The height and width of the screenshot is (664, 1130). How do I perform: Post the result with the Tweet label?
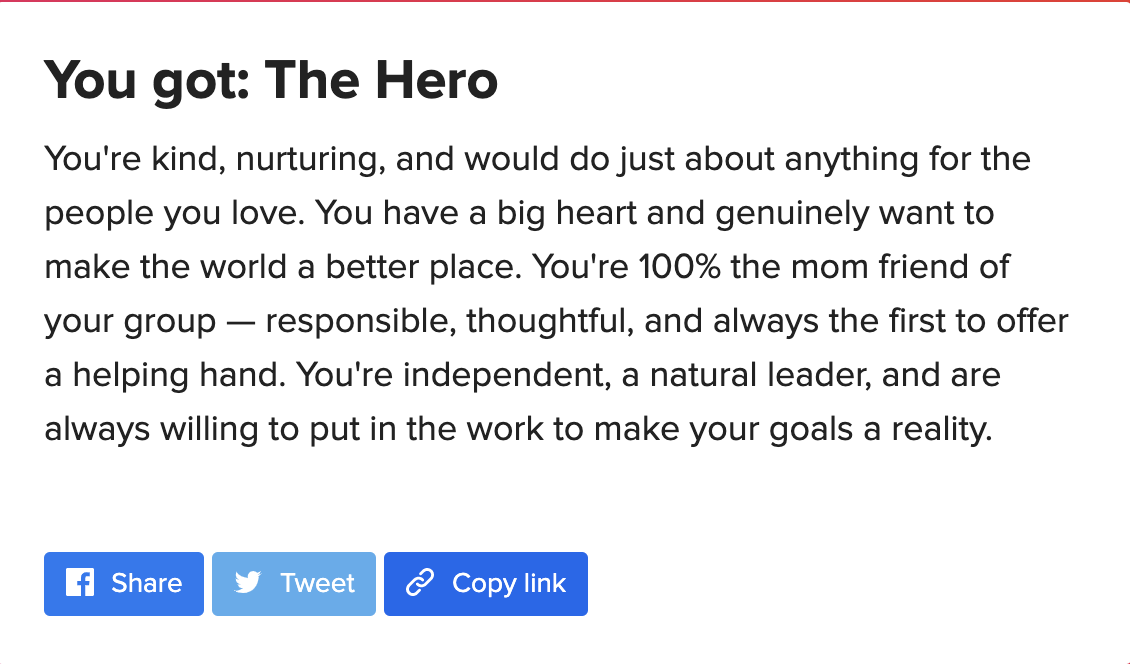(x=318, y=583)
